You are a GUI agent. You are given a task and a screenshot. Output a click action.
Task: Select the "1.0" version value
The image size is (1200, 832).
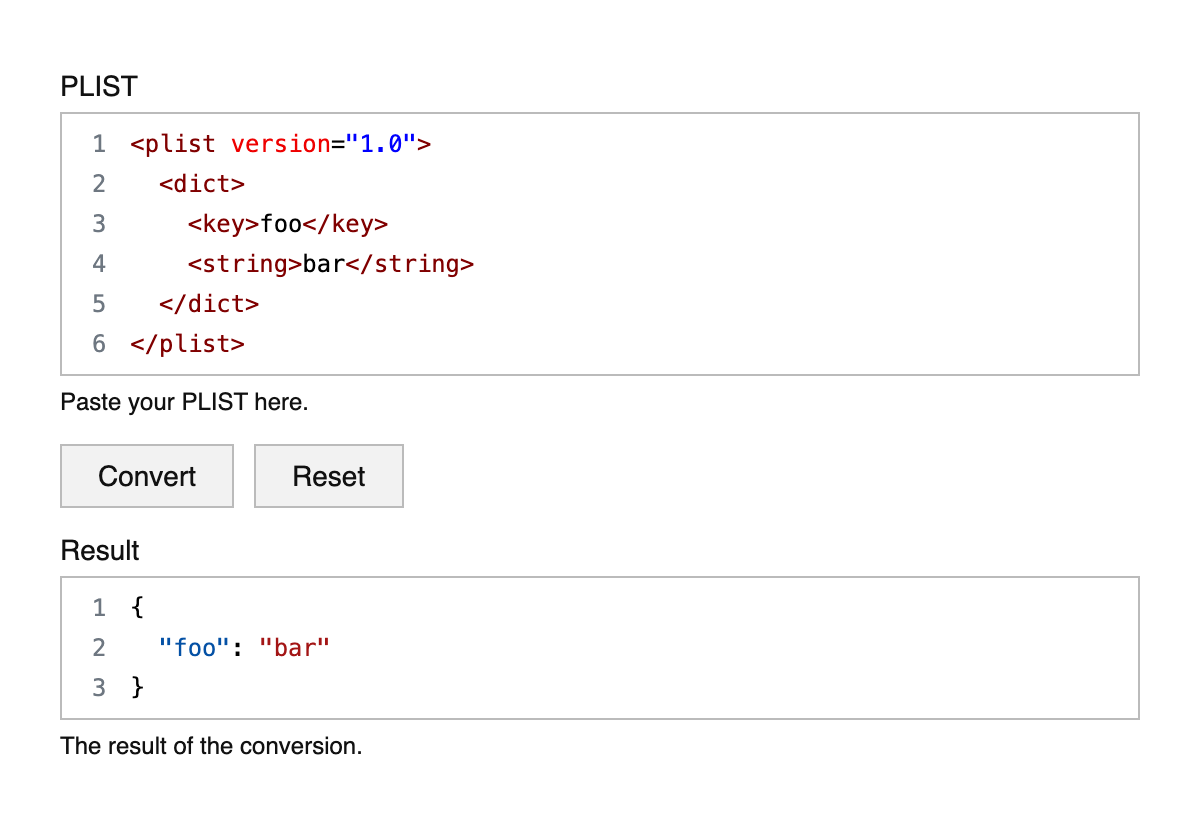point(380,144)
